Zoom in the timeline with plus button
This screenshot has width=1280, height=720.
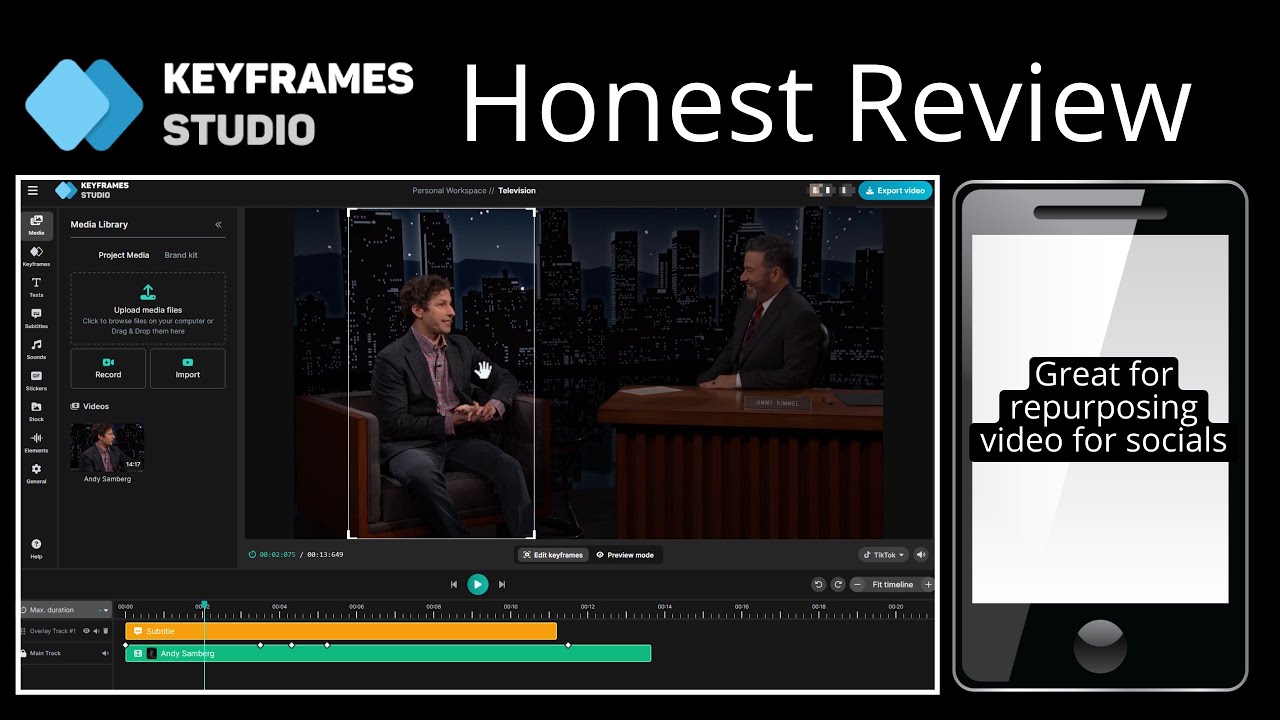click(x=928, y=585)
